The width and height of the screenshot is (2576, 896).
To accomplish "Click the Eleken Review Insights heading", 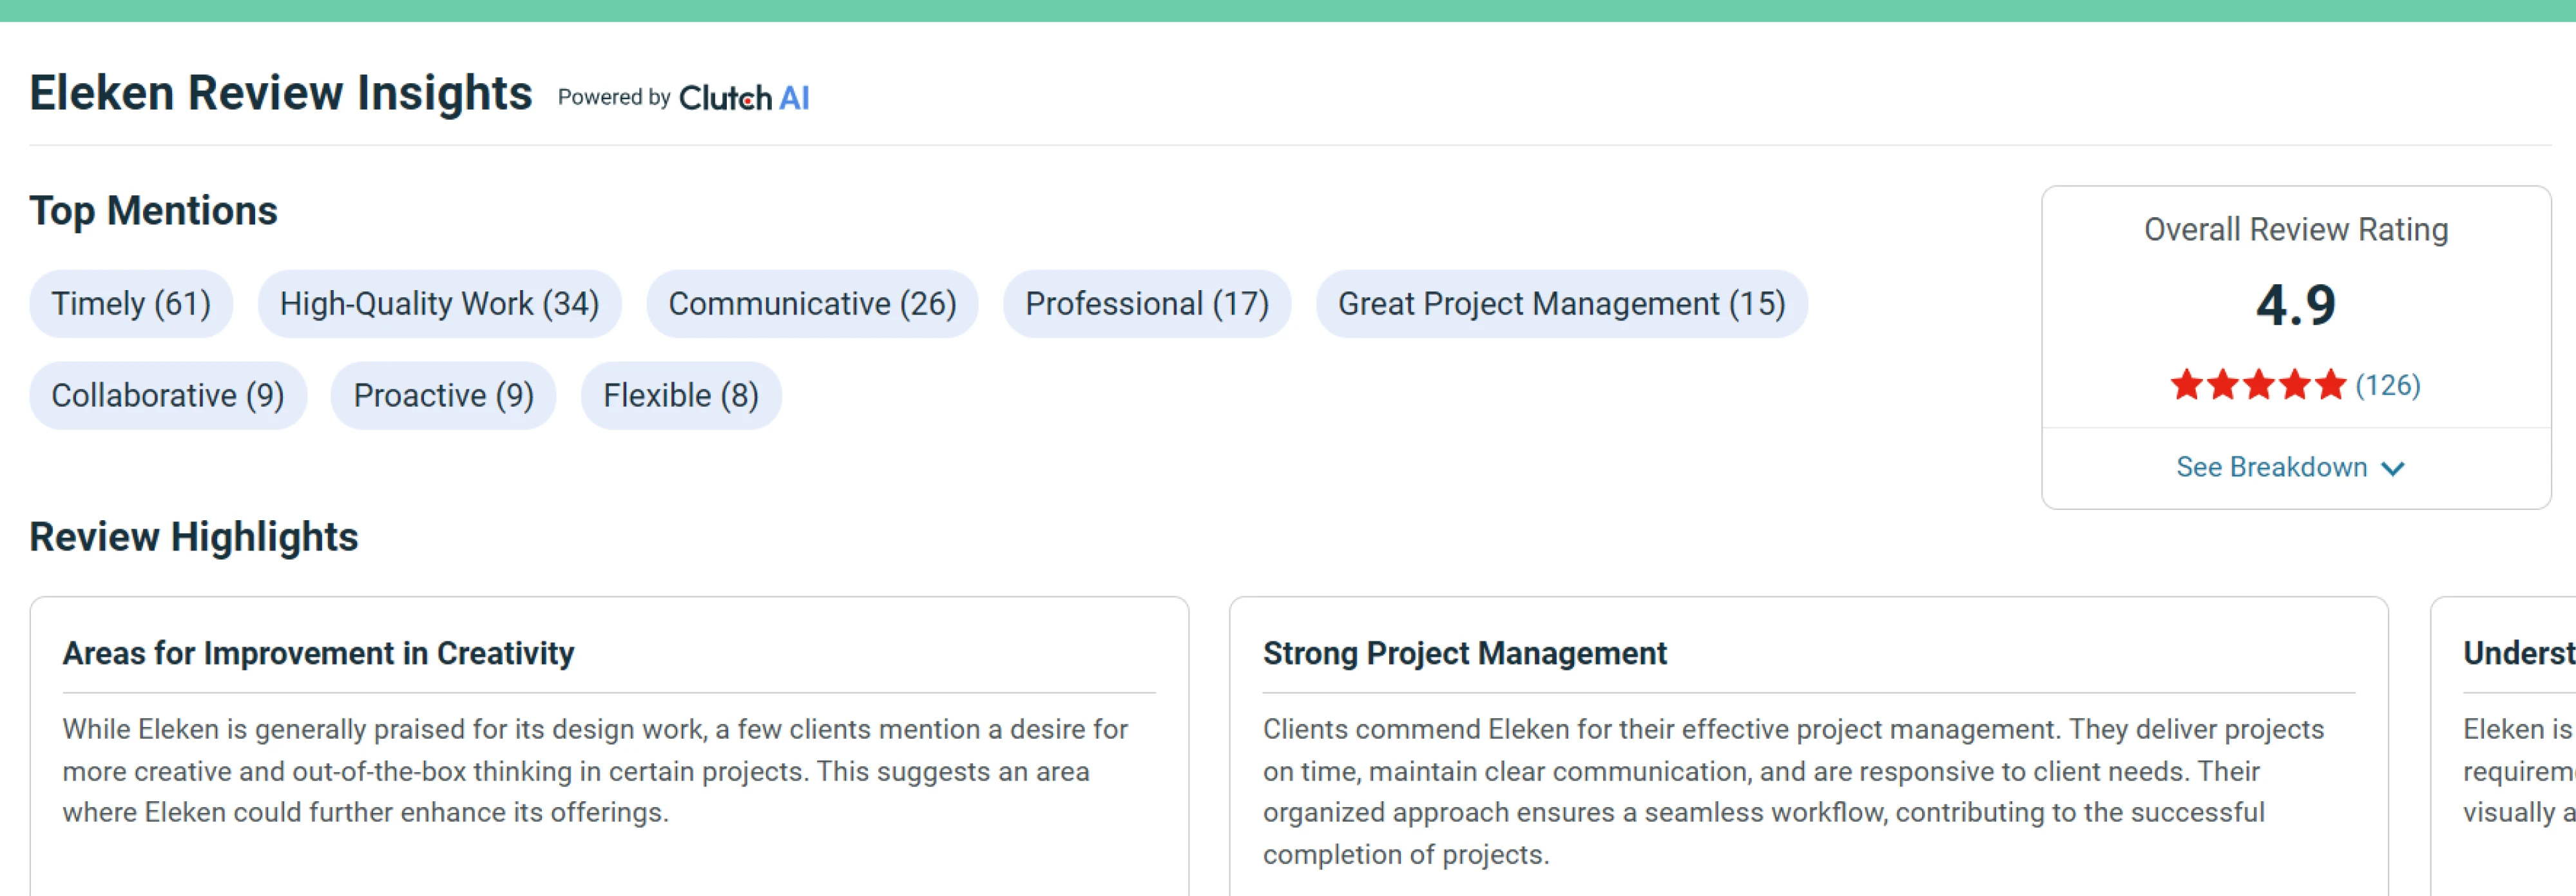I will 281,93.
